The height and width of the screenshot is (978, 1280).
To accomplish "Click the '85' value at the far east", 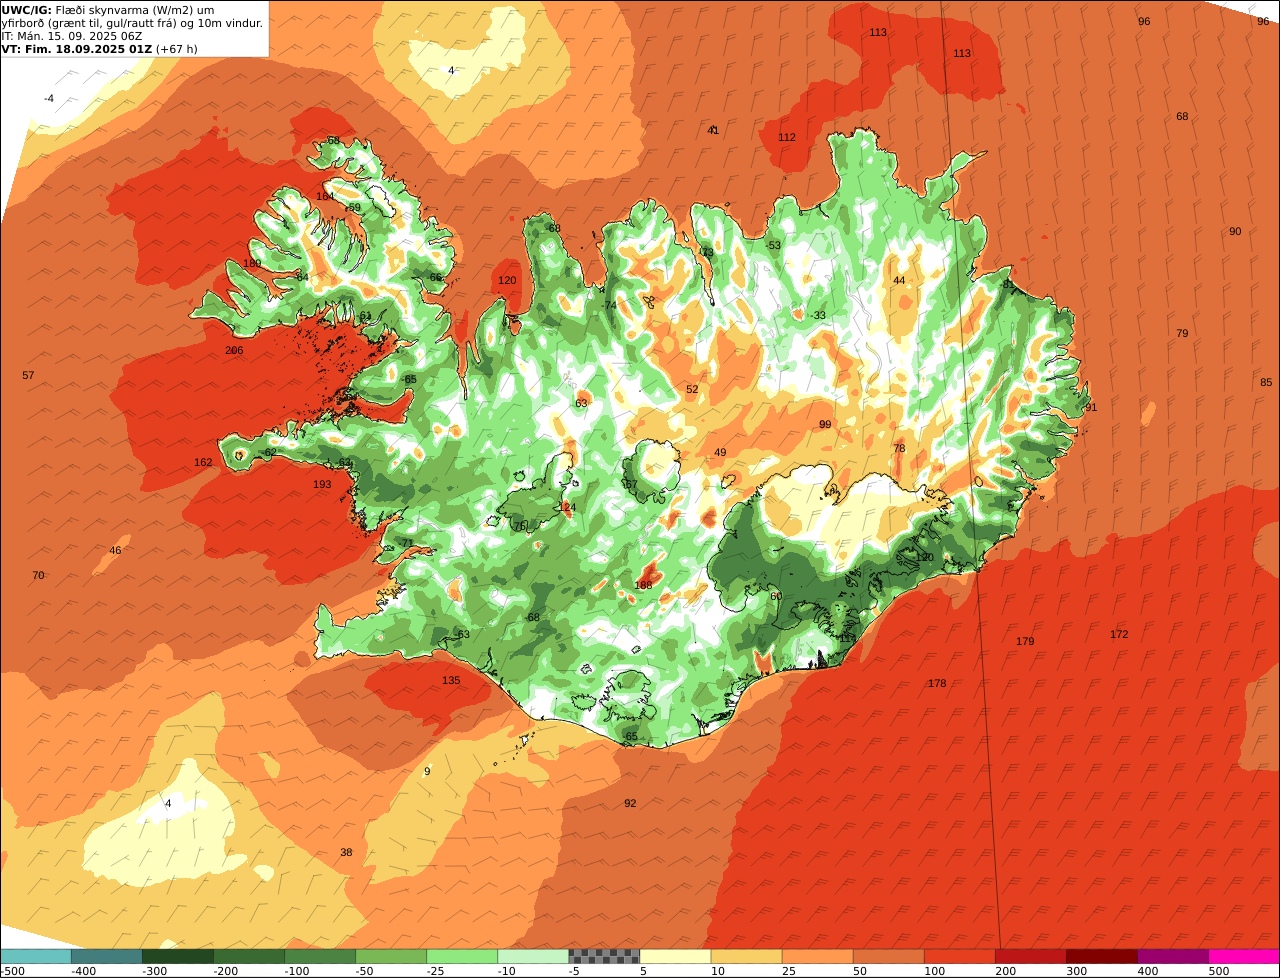I will tap(1266, 383).
